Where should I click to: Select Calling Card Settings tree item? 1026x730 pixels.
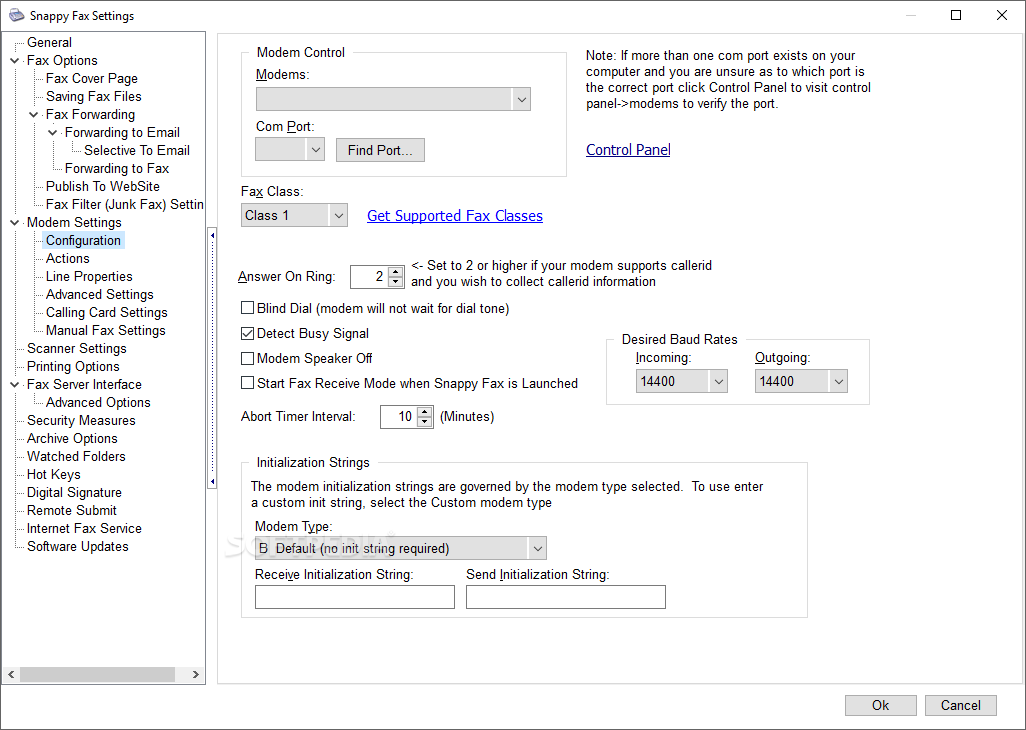click(x=107, y=313)
